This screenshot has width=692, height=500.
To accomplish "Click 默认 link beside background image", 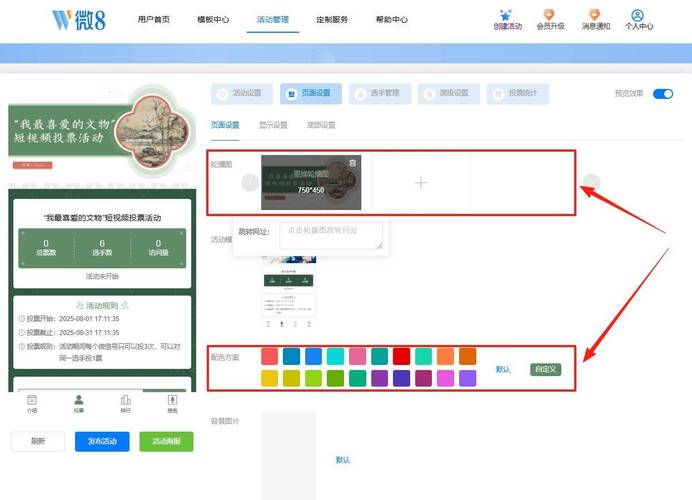I will tap(343, 460).
